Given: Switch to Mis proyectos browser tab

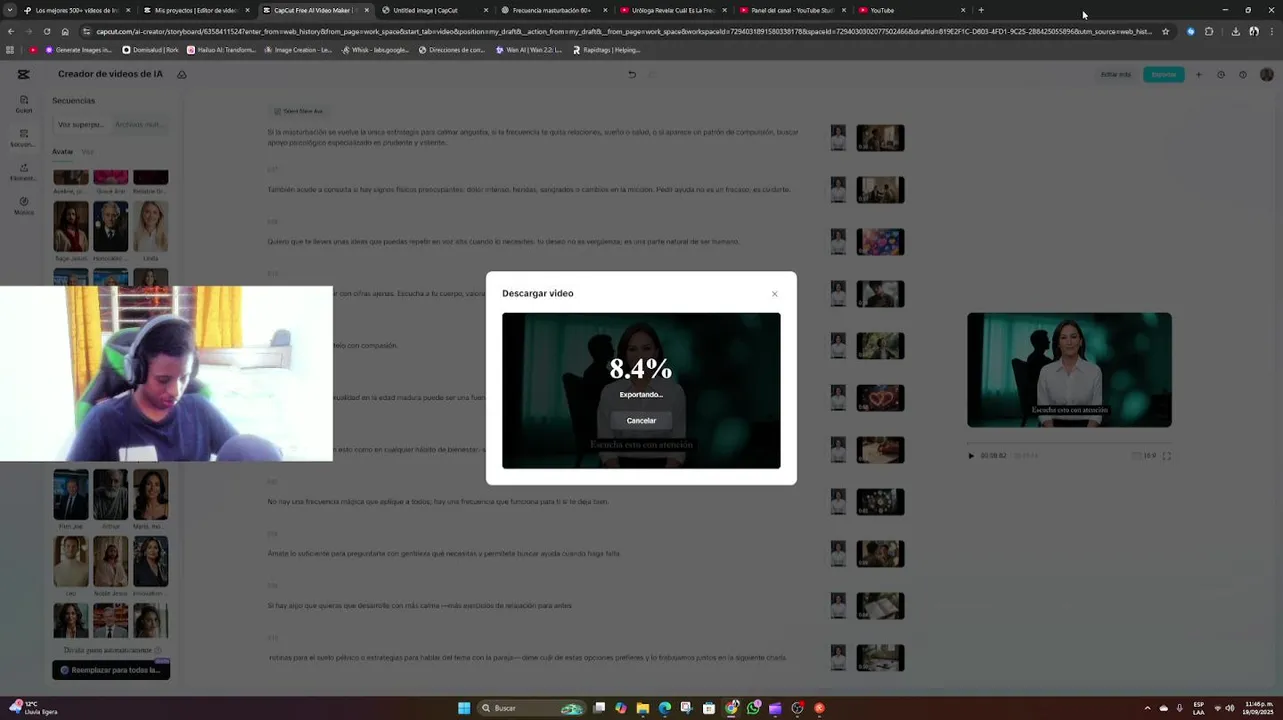Looking at the screenshot, I should pos(196,10).
